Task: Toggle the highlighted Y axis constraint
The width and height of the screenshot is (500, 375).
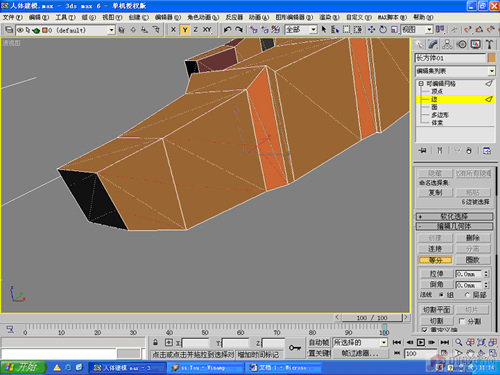Action: (185, 30)
